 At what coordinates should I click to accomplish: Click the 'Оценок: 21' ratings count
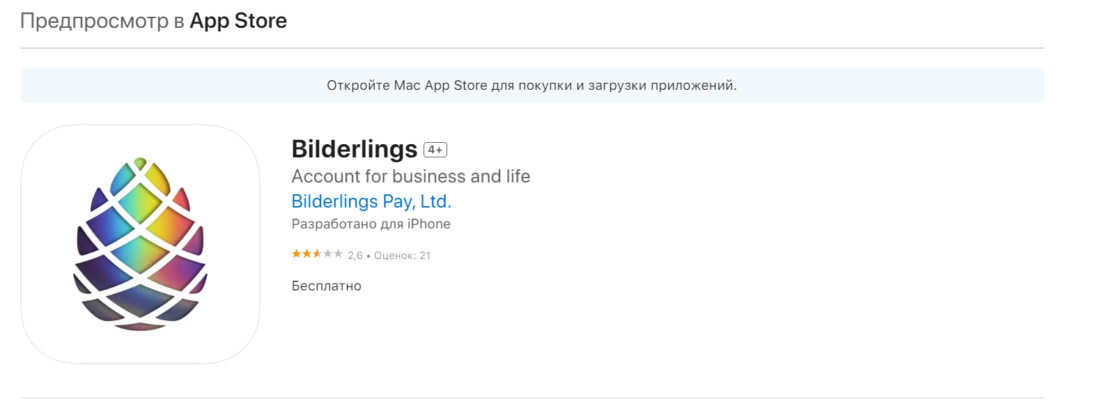tap(403, 256)
